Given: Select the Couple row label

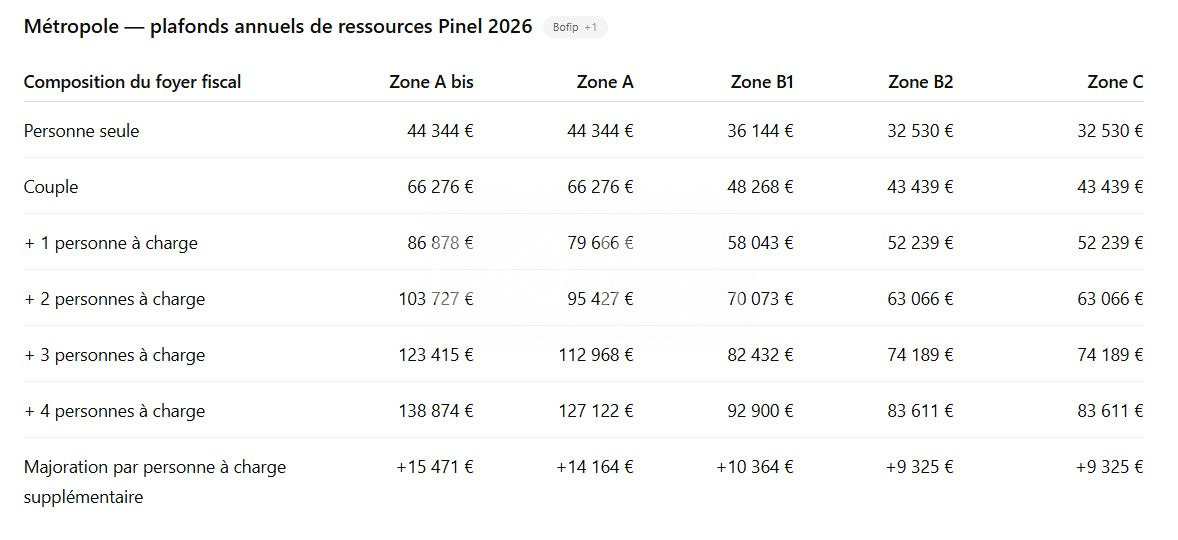Looking at the screenshot, I should [x=51, y=187].
